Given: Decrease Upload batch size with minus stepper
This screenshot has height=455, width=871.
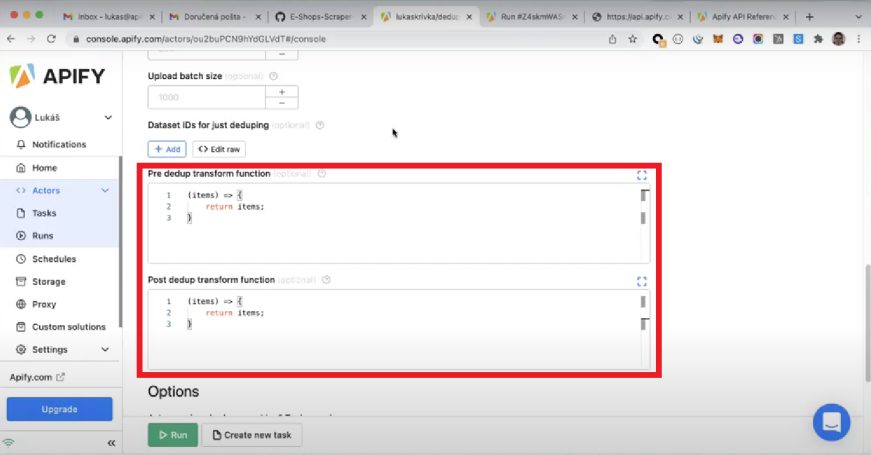Looking at the screenshot, I should [282, 103].
